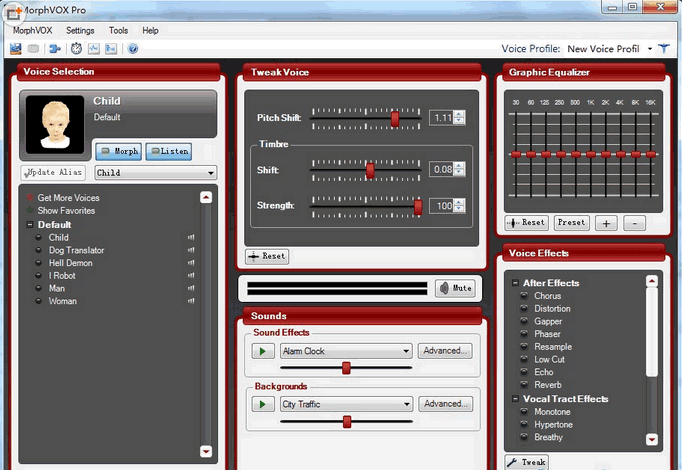The height and width of the screenshot is (470, 682).
Task: Click the level bars icon in Child row
Action: point(191,237)
